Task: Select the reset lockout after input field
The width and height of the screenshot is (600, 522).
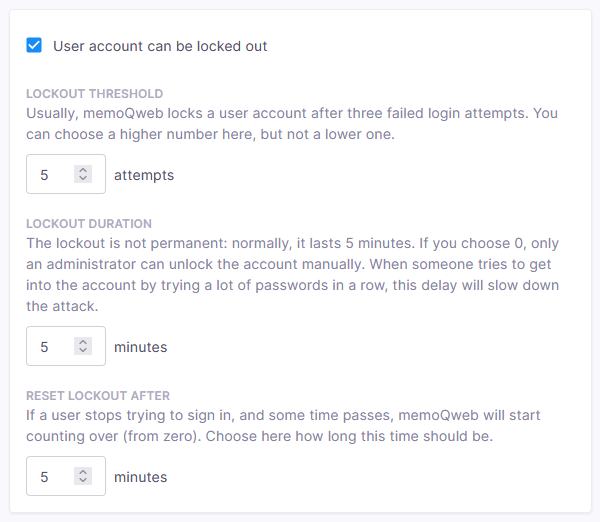Action: click(52, 477)
